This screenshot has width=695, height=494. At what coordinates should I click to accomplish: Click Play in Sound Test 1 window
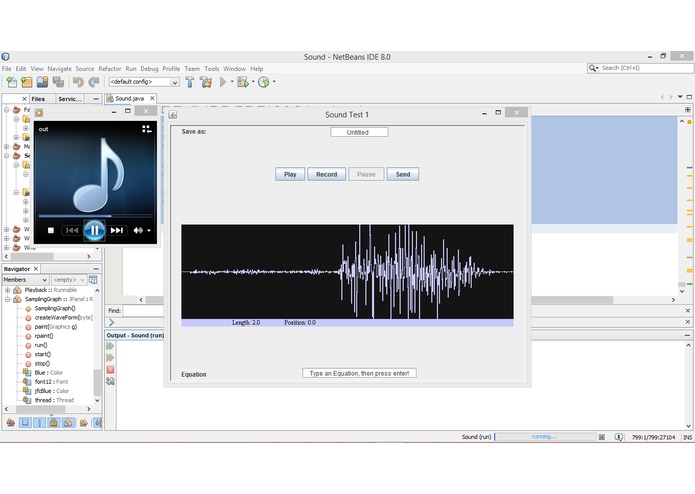[290, 174]
